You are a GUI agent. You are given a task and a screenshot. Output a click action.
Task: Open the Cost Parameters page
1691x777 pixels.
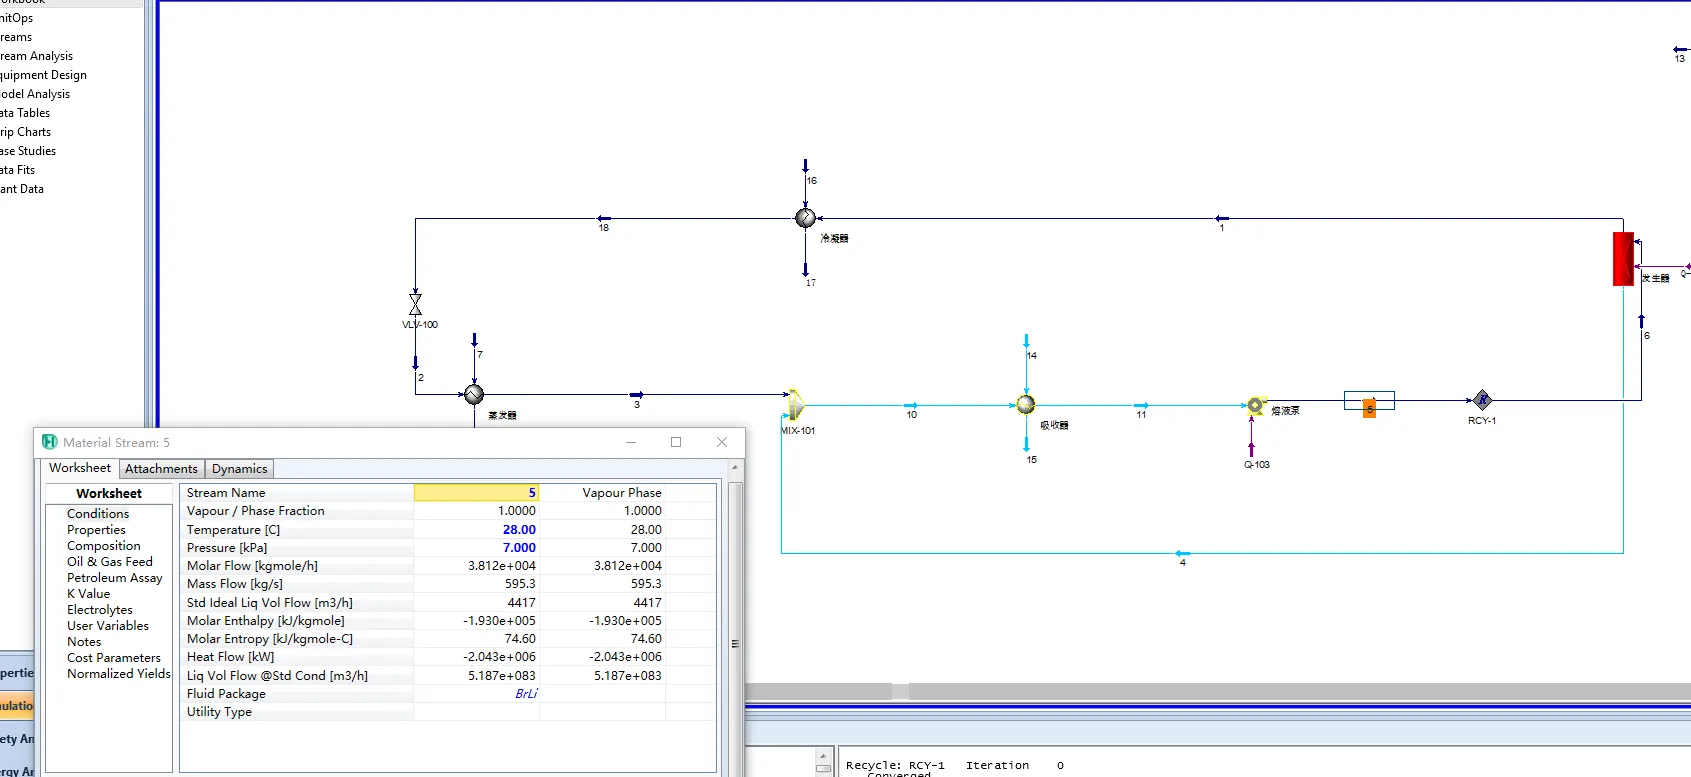(114, 658)
